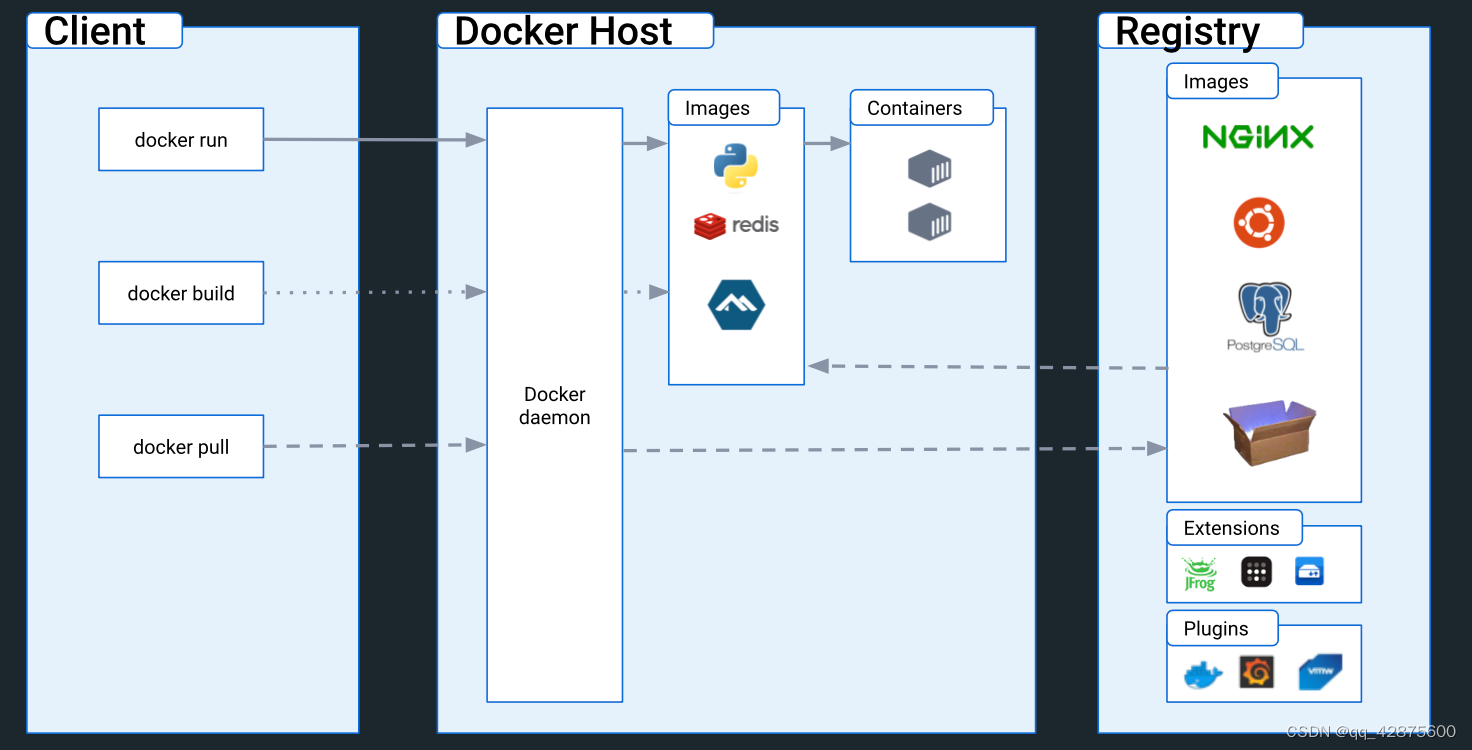Click the Extensions label

1234,528
